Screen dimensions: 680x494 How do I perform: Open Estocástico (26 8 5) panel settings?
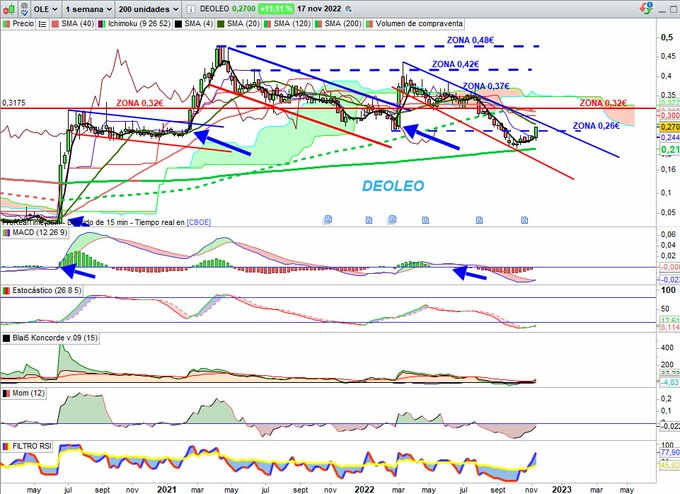[x=46, y=290]
